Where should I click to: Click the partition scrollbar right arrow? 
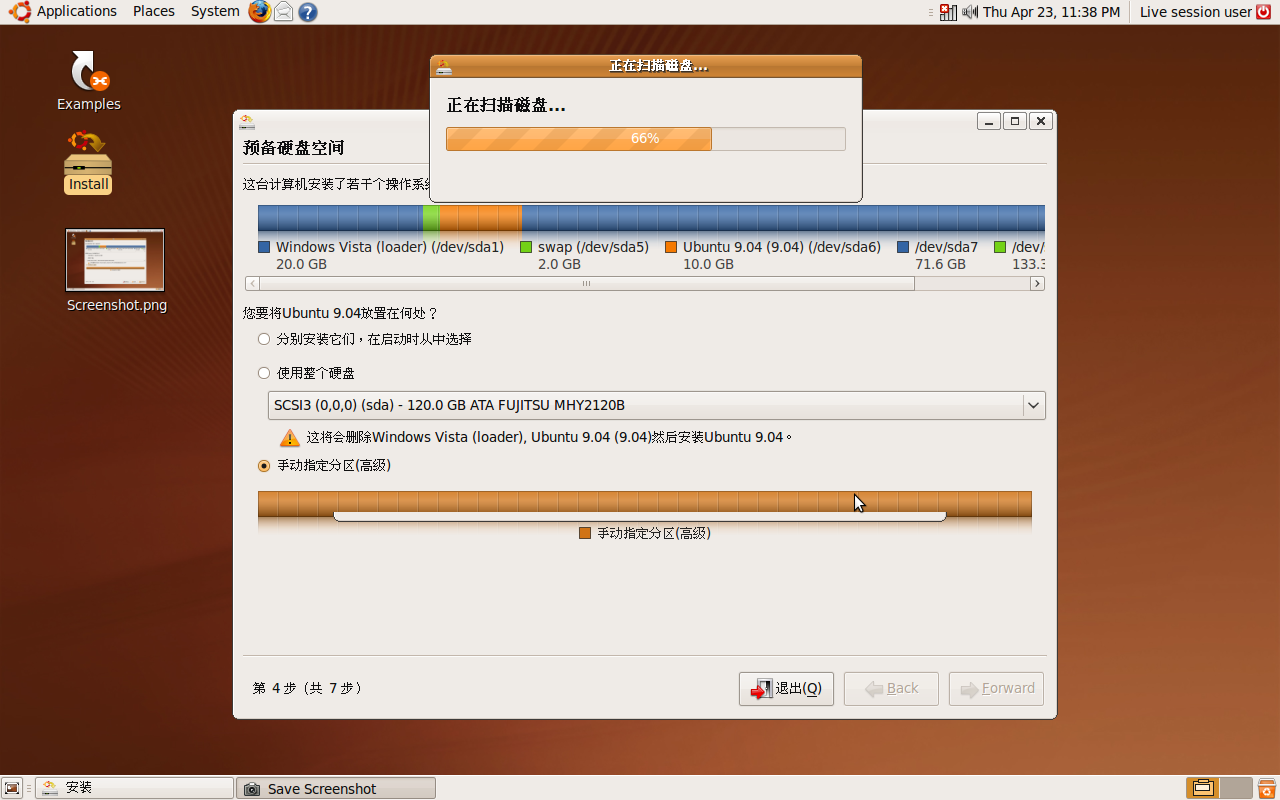click(1038, 284)
